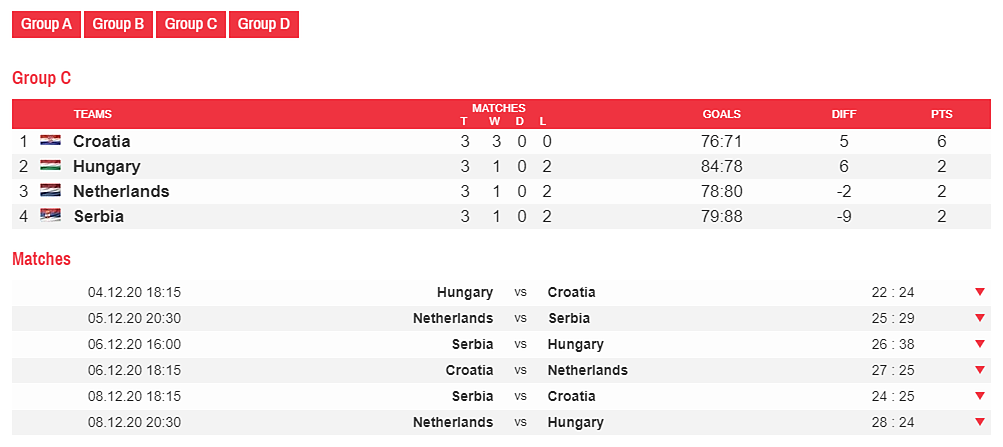1003x447 pixels.
Task: Click the PTS column header
Action: pos(941,114)
